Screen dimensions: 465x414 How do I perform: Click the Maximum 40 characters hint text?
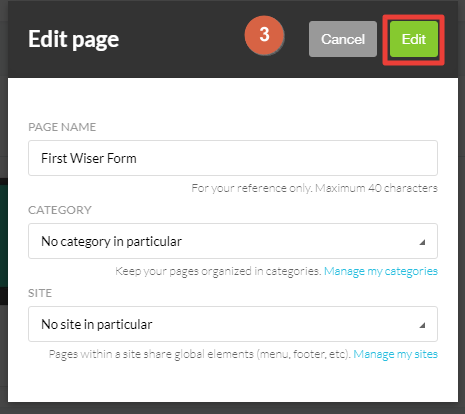[376, 188]
